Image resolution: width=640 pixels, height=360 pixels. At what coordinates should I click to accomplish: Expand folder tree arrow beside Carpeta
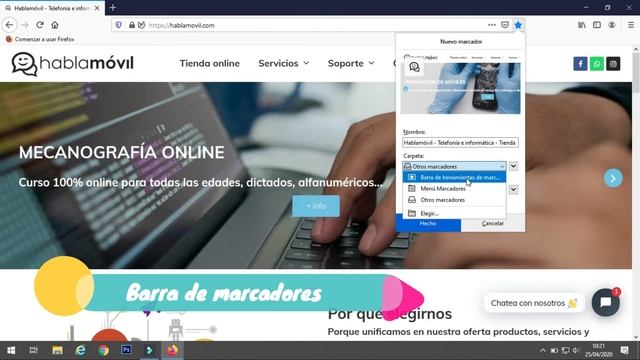tap(513, 166)
